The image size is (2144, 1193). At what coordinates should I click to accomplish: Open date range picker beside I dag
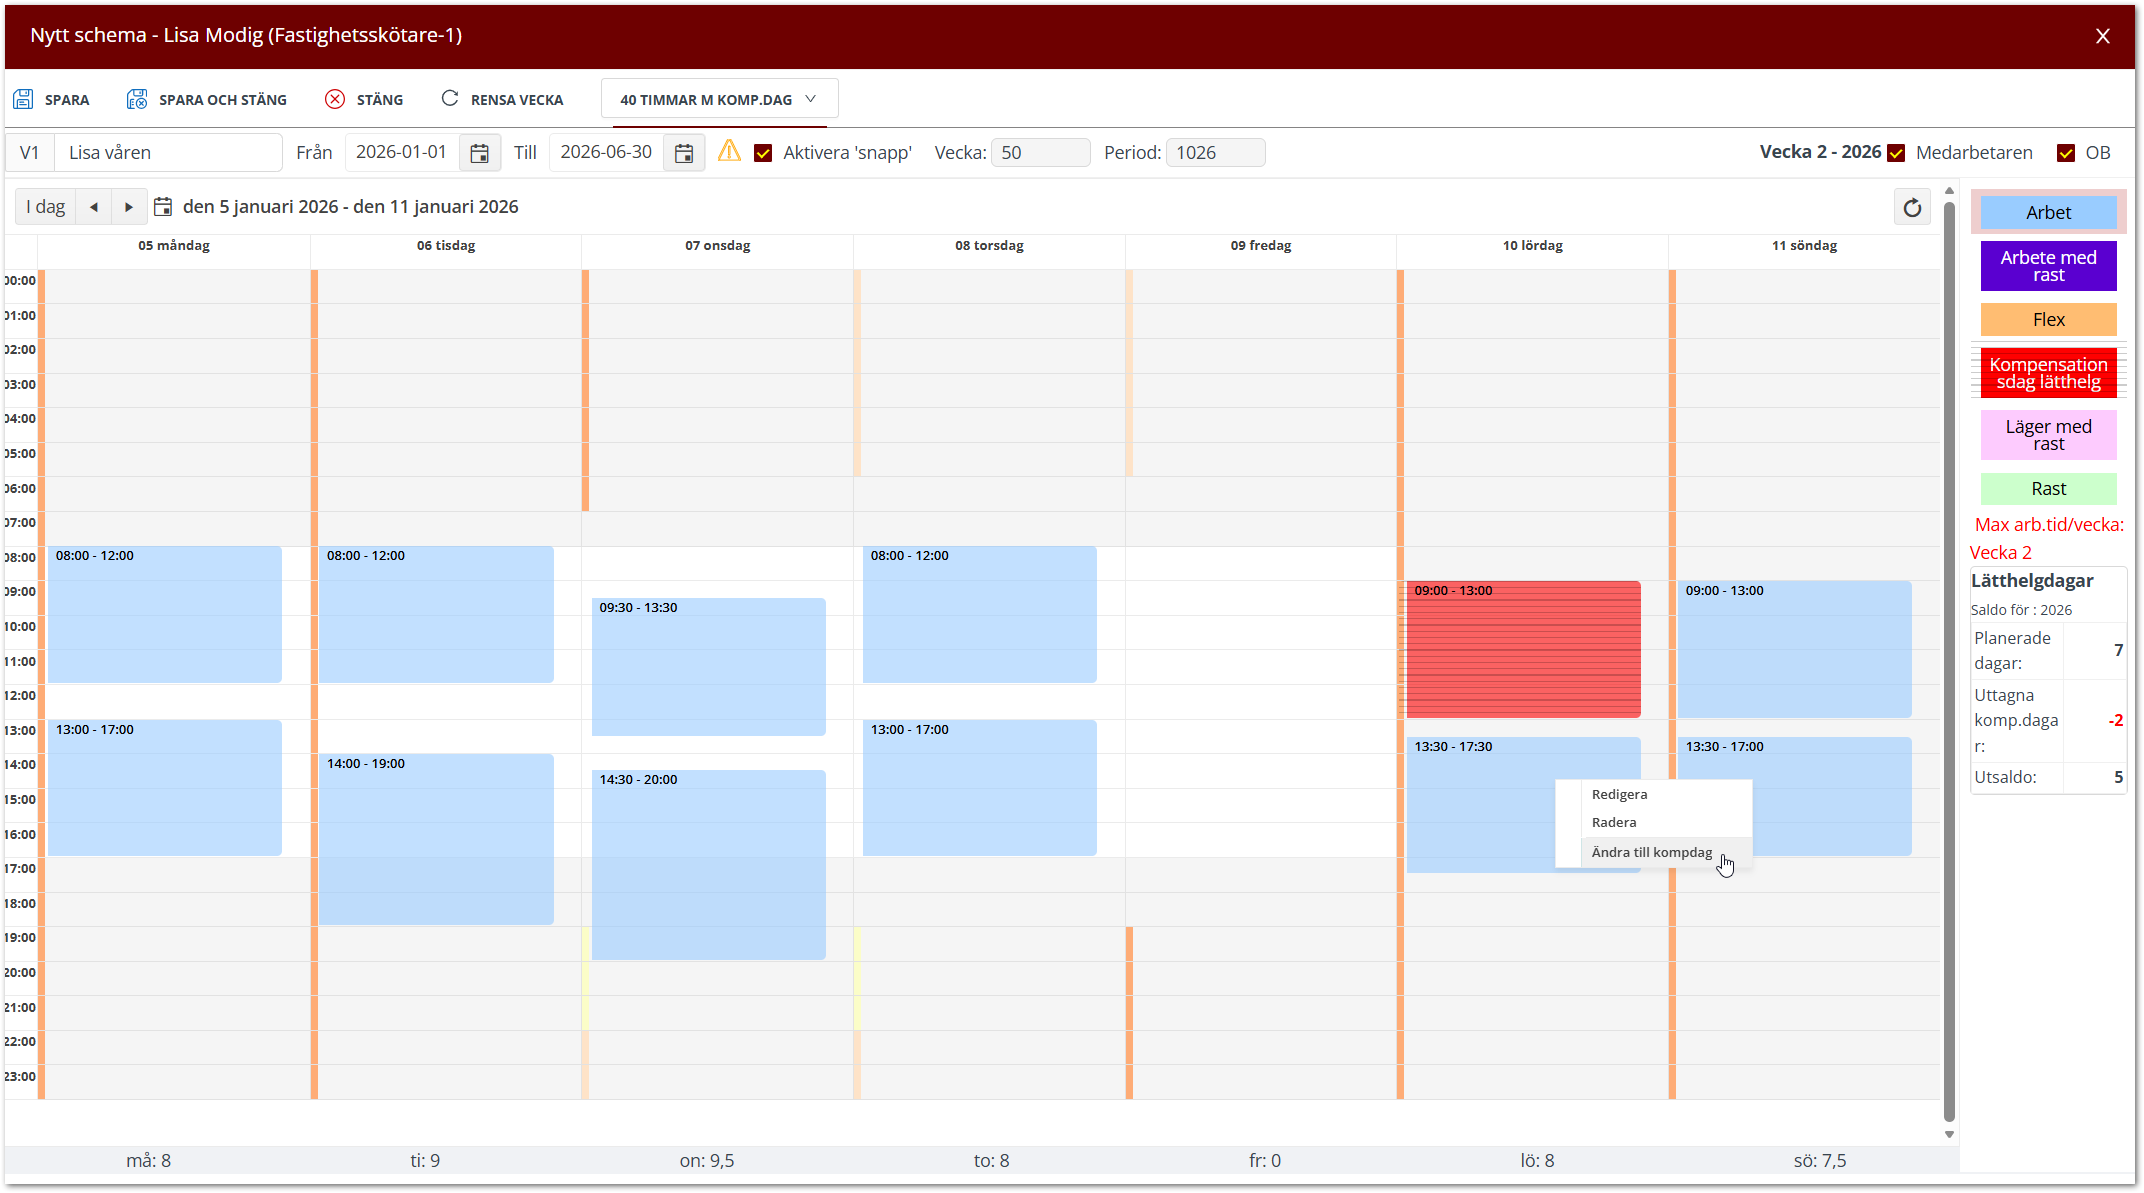coord(163,207)
